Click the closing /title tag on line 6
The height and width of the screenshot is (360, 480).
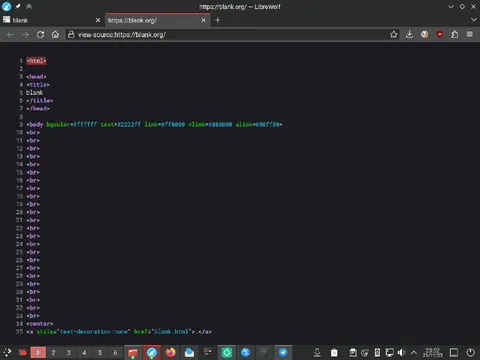click(x=40, y=101)
